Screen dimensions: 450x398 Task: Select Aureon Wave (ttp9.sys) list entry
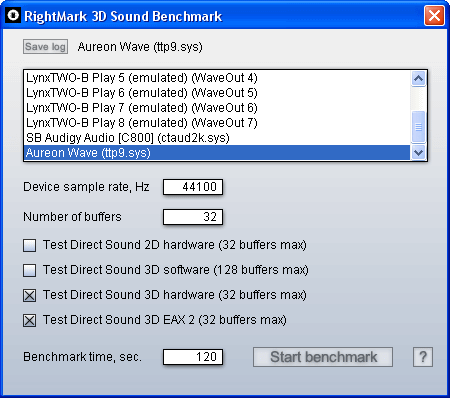(217, 153)
